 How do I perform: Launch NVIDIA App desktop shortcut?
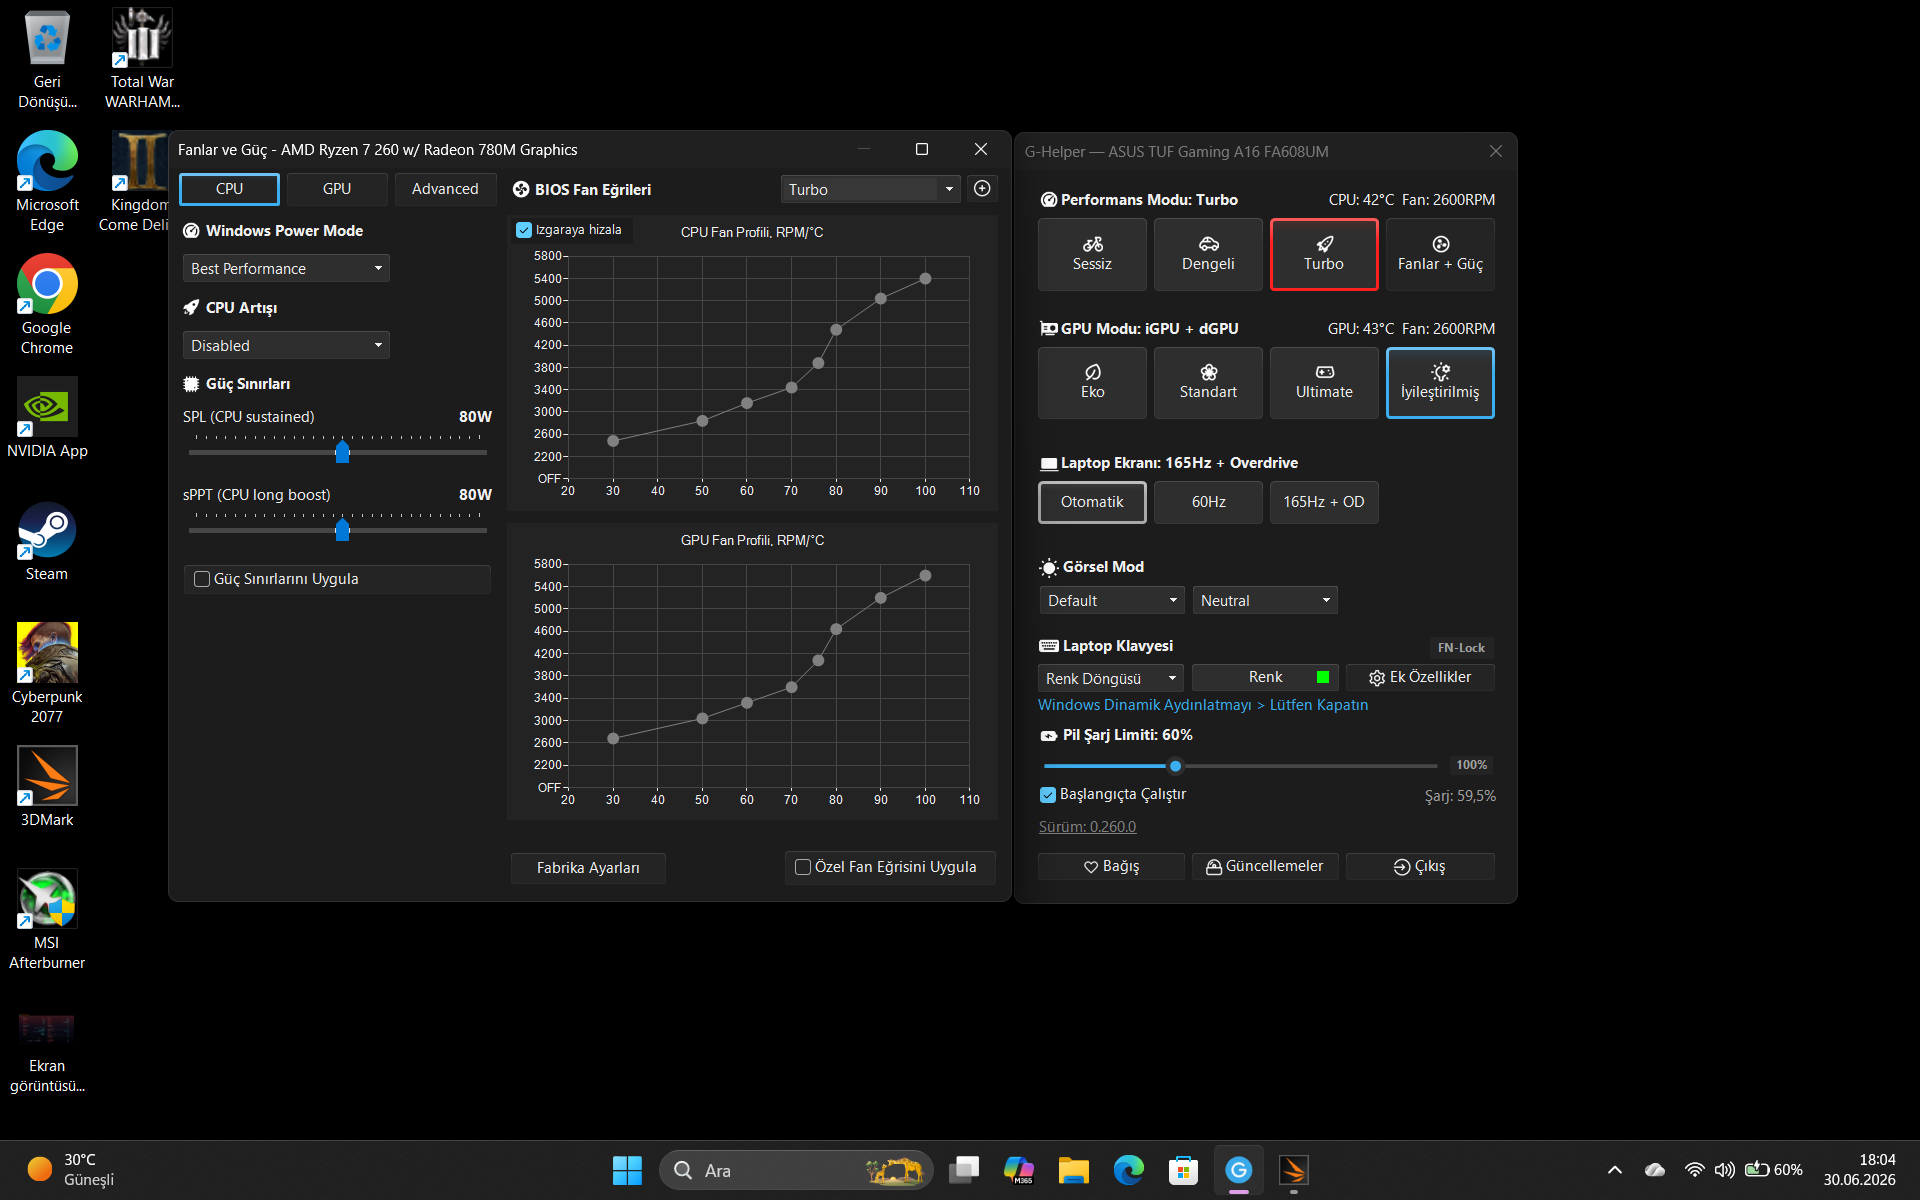pos(47,418)
